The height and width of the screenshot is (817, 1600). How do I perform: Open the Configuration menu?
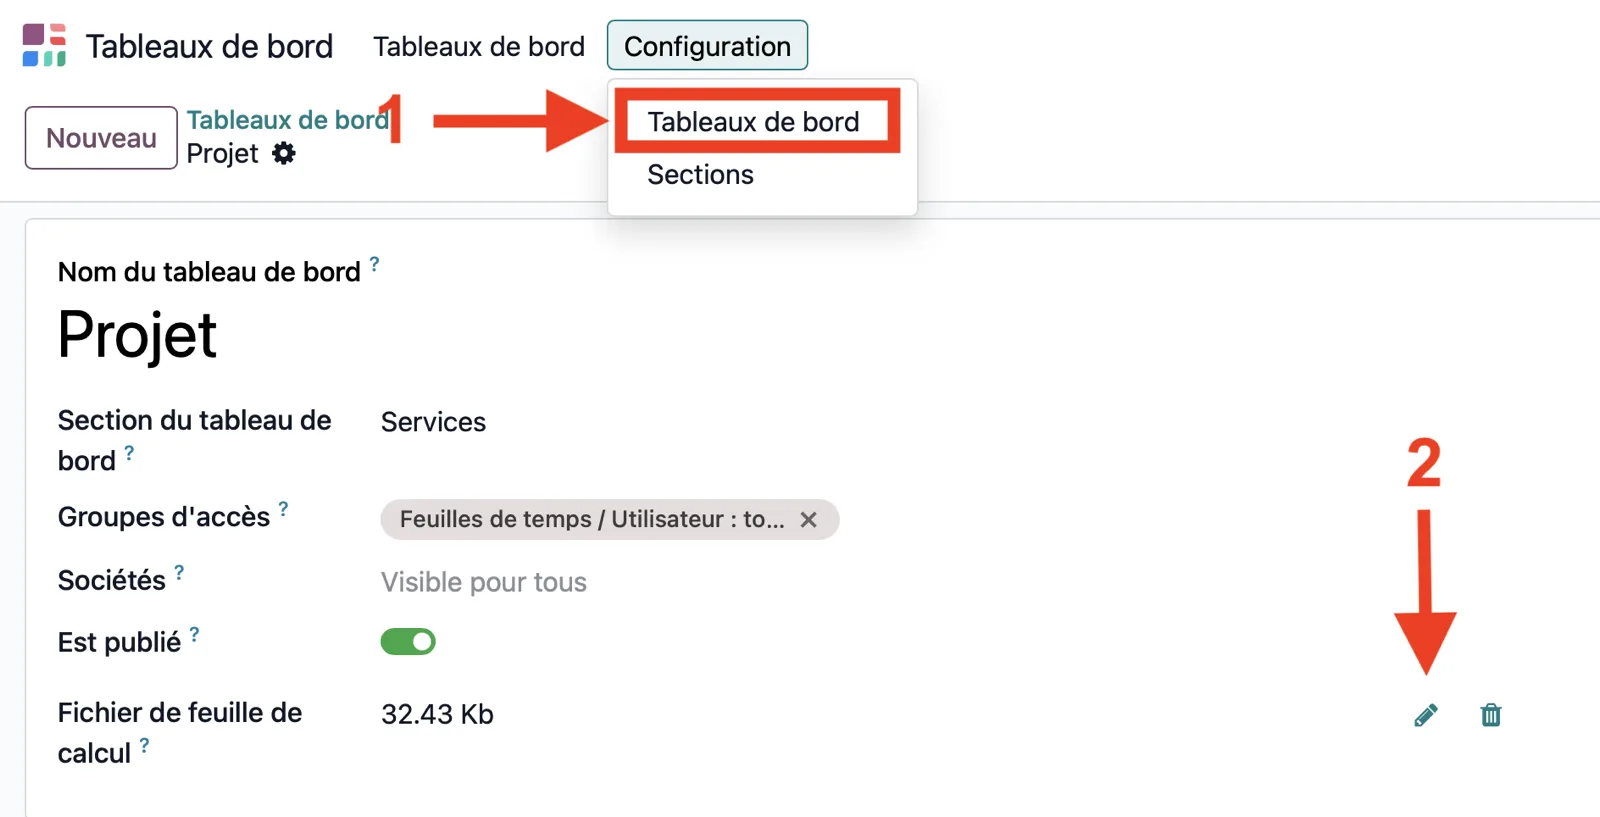707,46
